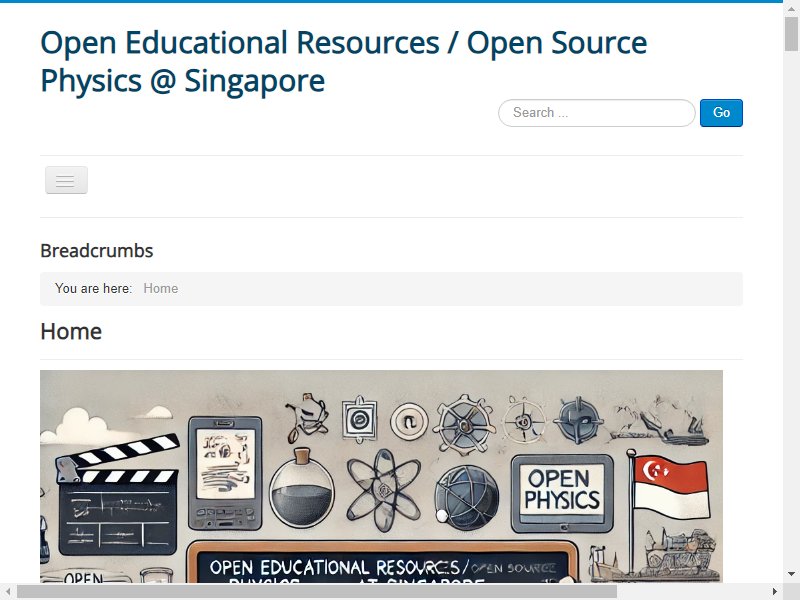Click the Home breadcrumb link

click(161, 289)
